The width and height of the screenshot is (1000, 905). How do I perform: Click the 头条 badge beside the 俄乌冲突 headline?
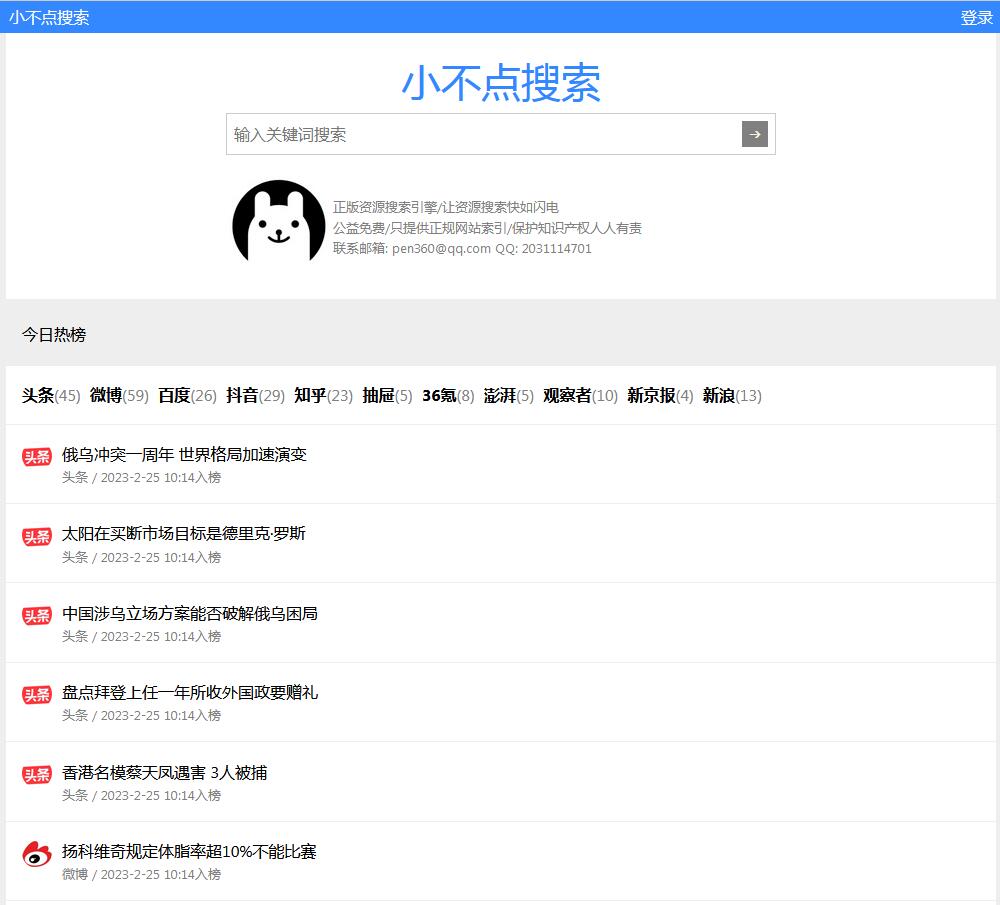(36, 456)
